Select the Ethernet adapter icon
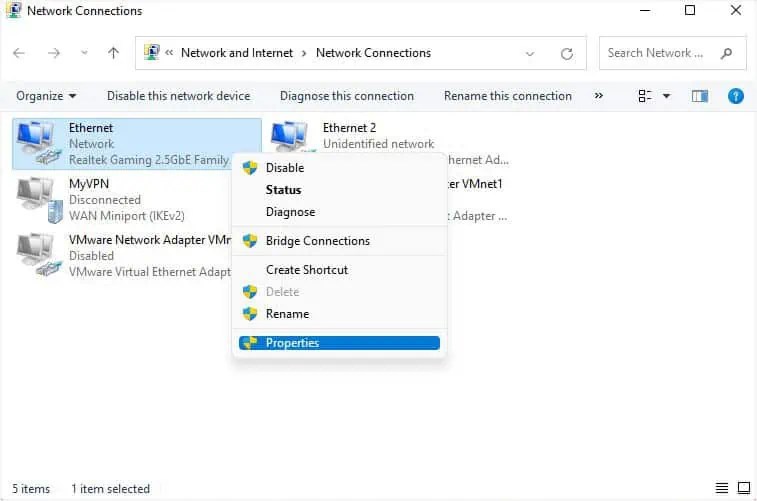The image size is (757, 501). pos(39,143)
